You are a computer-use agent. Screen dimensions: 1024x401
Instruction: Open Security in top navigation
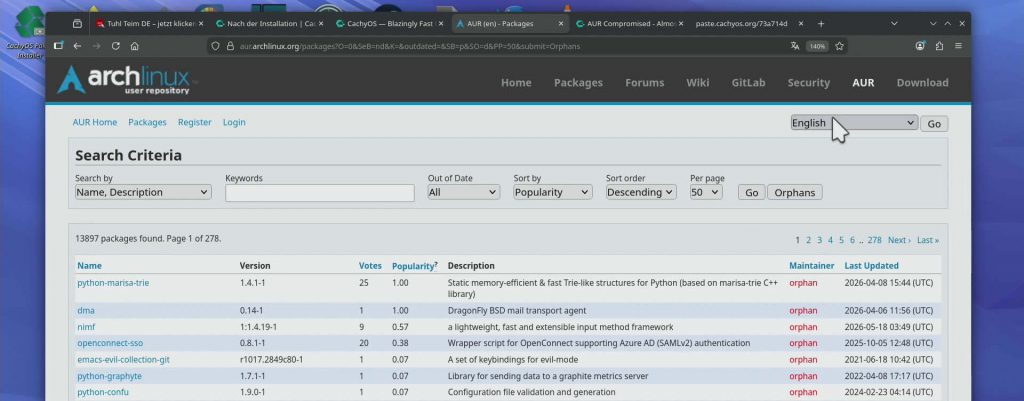point(808,82)
